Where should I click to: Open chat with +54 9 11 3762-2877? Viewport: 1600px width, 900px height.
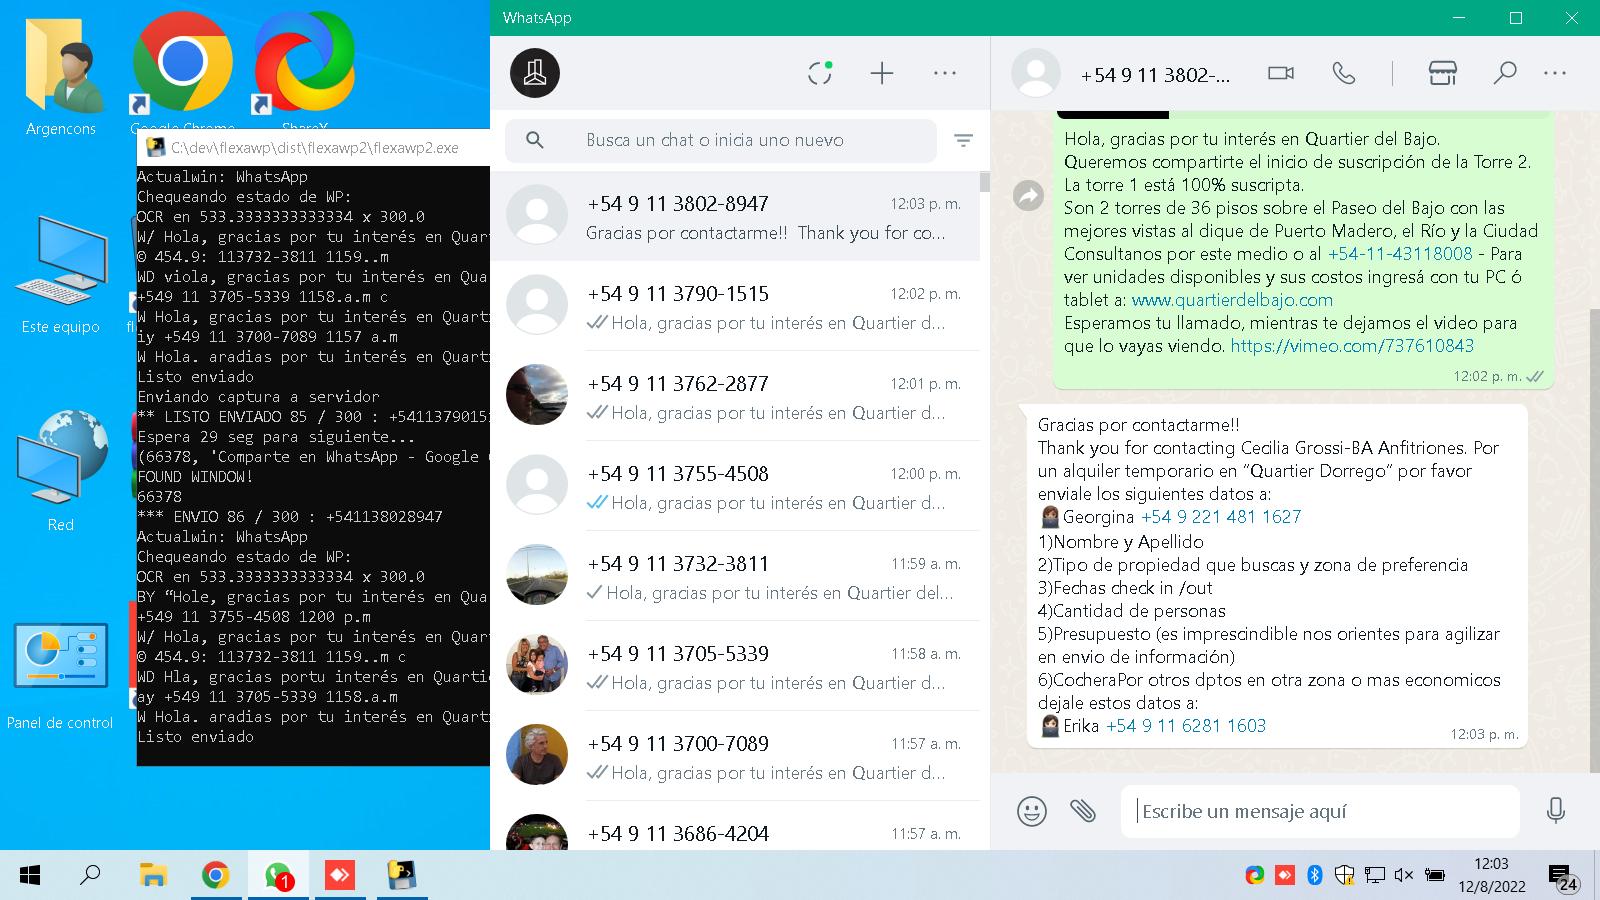(x=735, y=396)
